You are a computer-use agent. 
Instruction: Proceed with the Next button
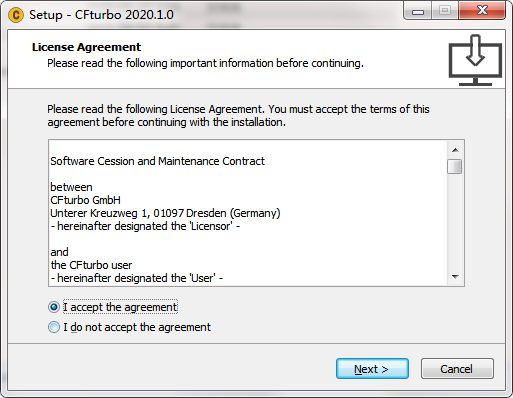pyautogui.click(x=372, y=369)
